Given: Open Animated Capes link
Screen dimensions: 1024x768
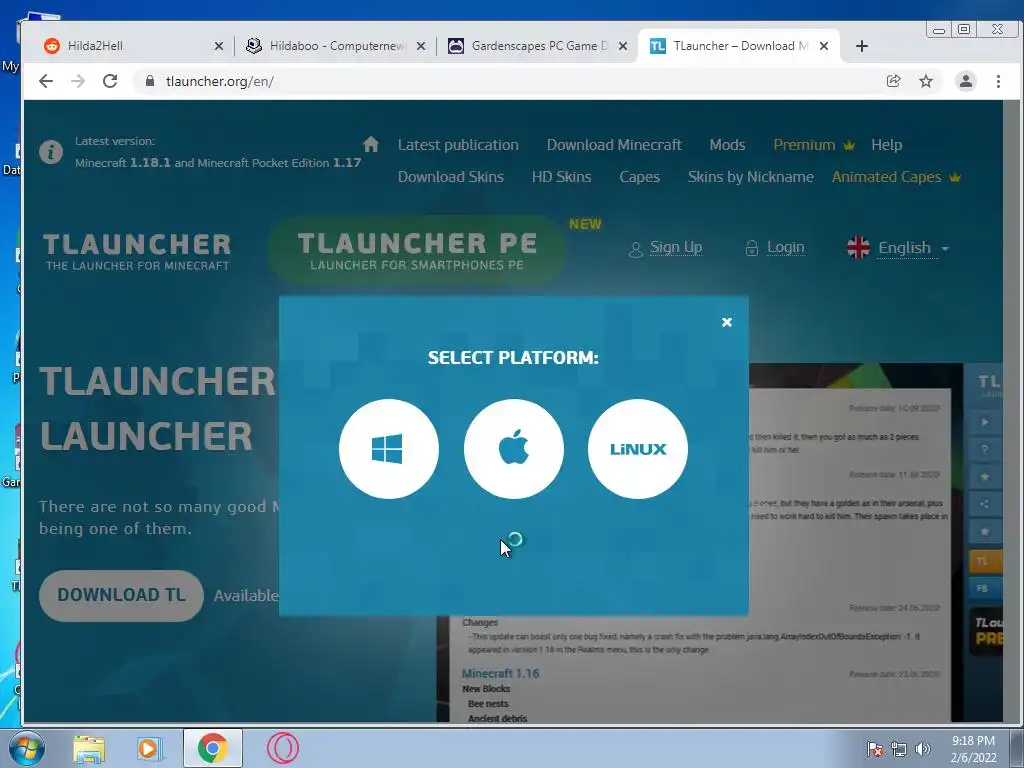Looking at the screenshot, I should (x=896, y=177).
